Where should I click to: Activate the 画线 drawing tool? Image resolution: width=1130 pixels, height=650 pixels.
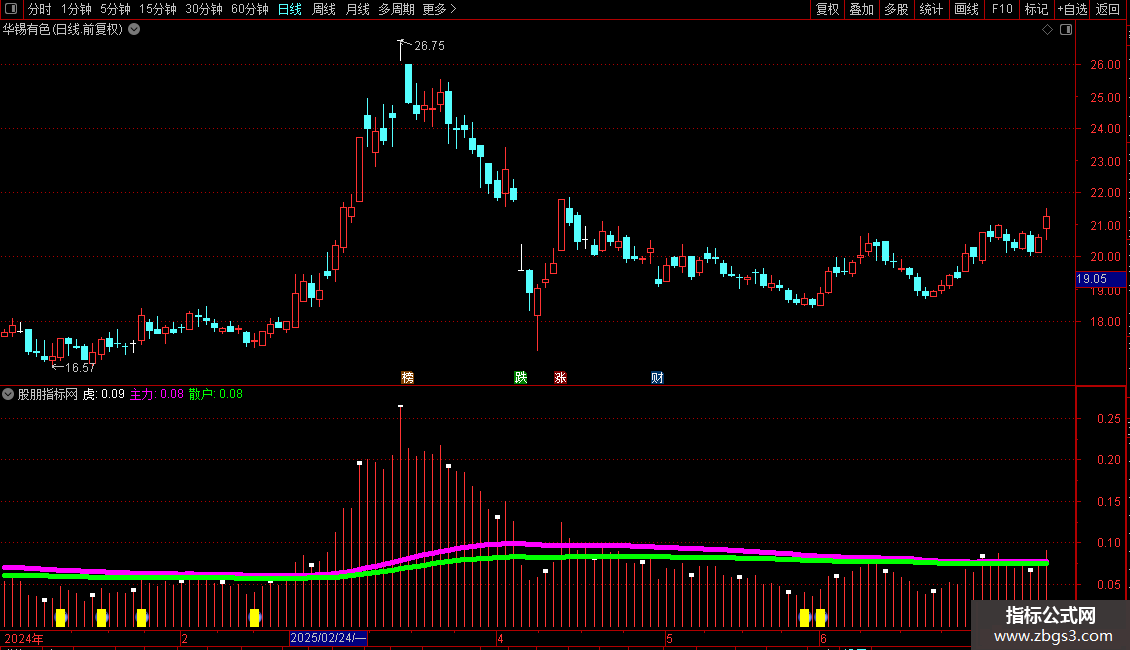tap(966, 9)
